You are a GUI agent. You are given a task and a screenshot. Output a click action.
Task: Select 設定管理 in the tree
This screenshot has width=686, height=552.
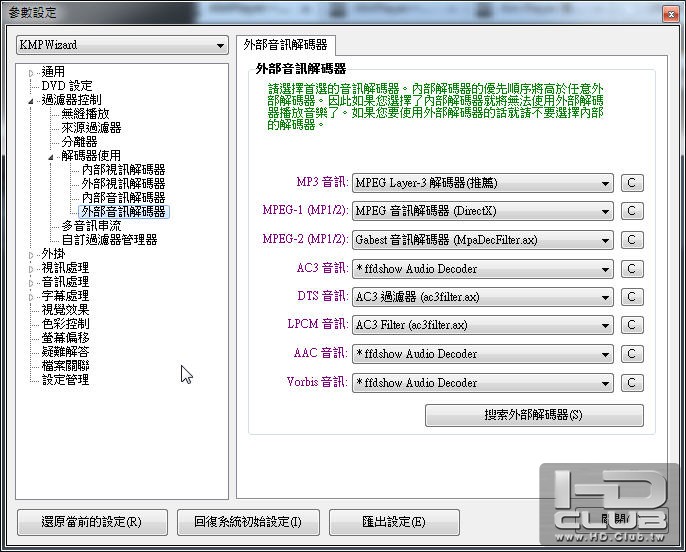65,380
